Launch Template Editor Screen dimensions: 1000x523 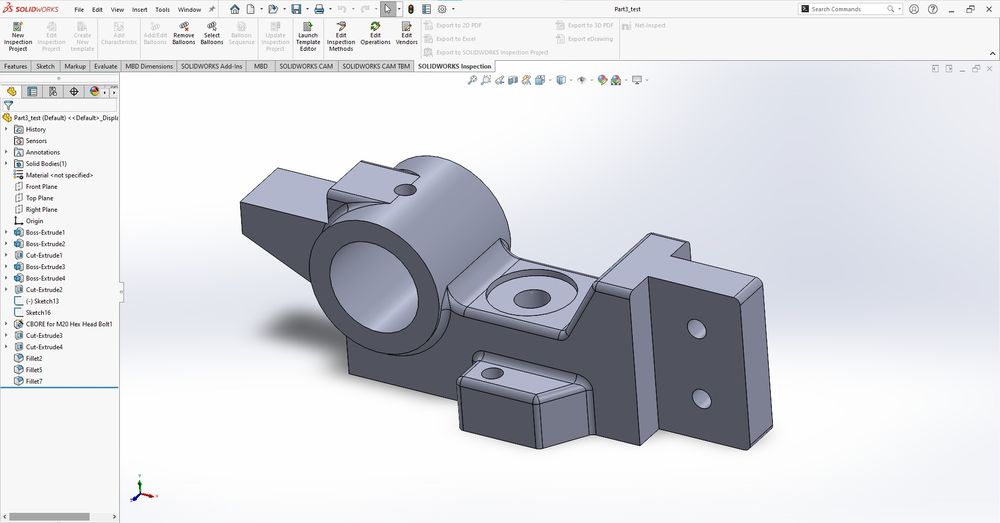(x=308, y=36)
